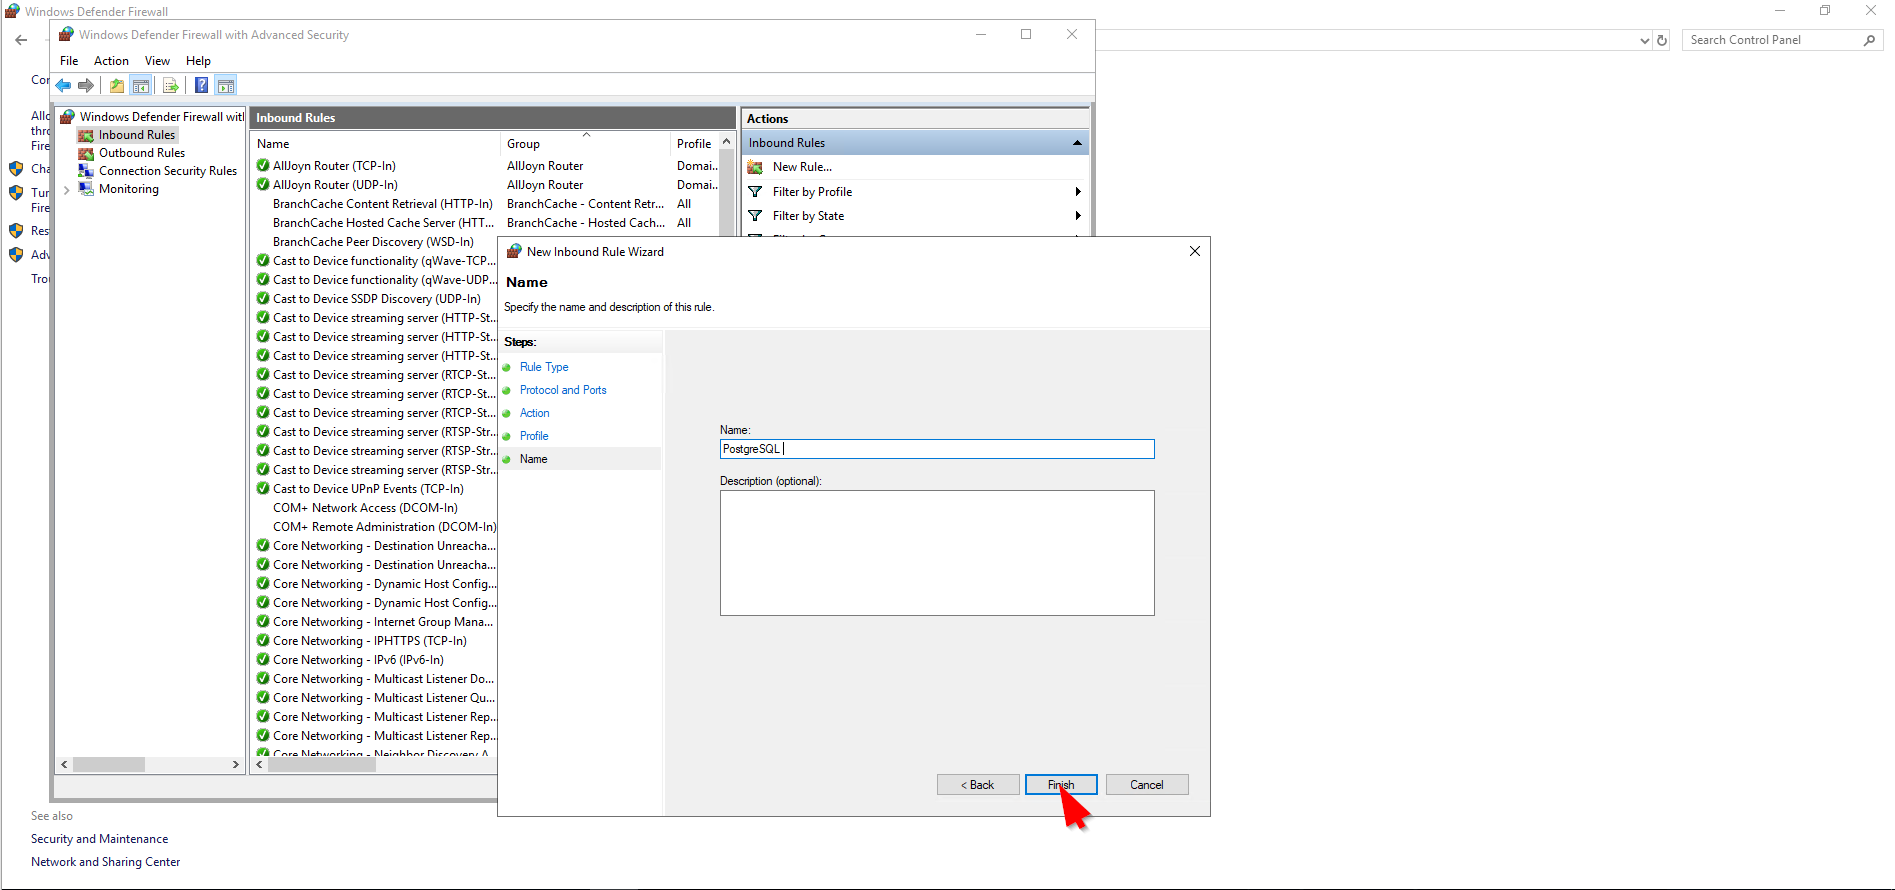Click the refresh icon in Control Panel address bar

[1662, 40]
